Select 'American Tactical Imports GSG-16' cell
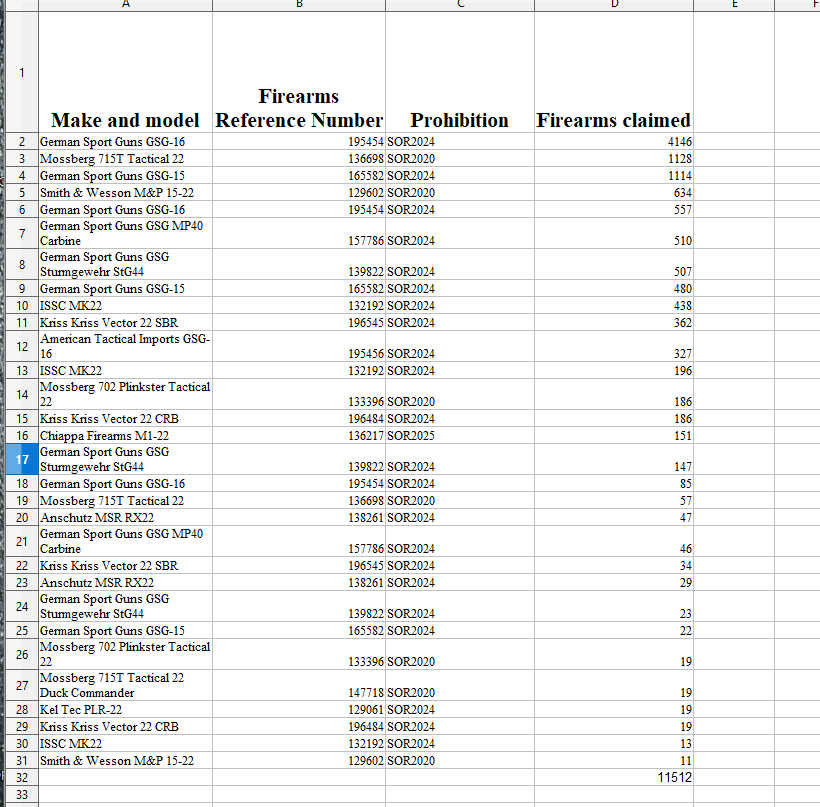This screenshot has width=820, height=807. pos(126,346)
